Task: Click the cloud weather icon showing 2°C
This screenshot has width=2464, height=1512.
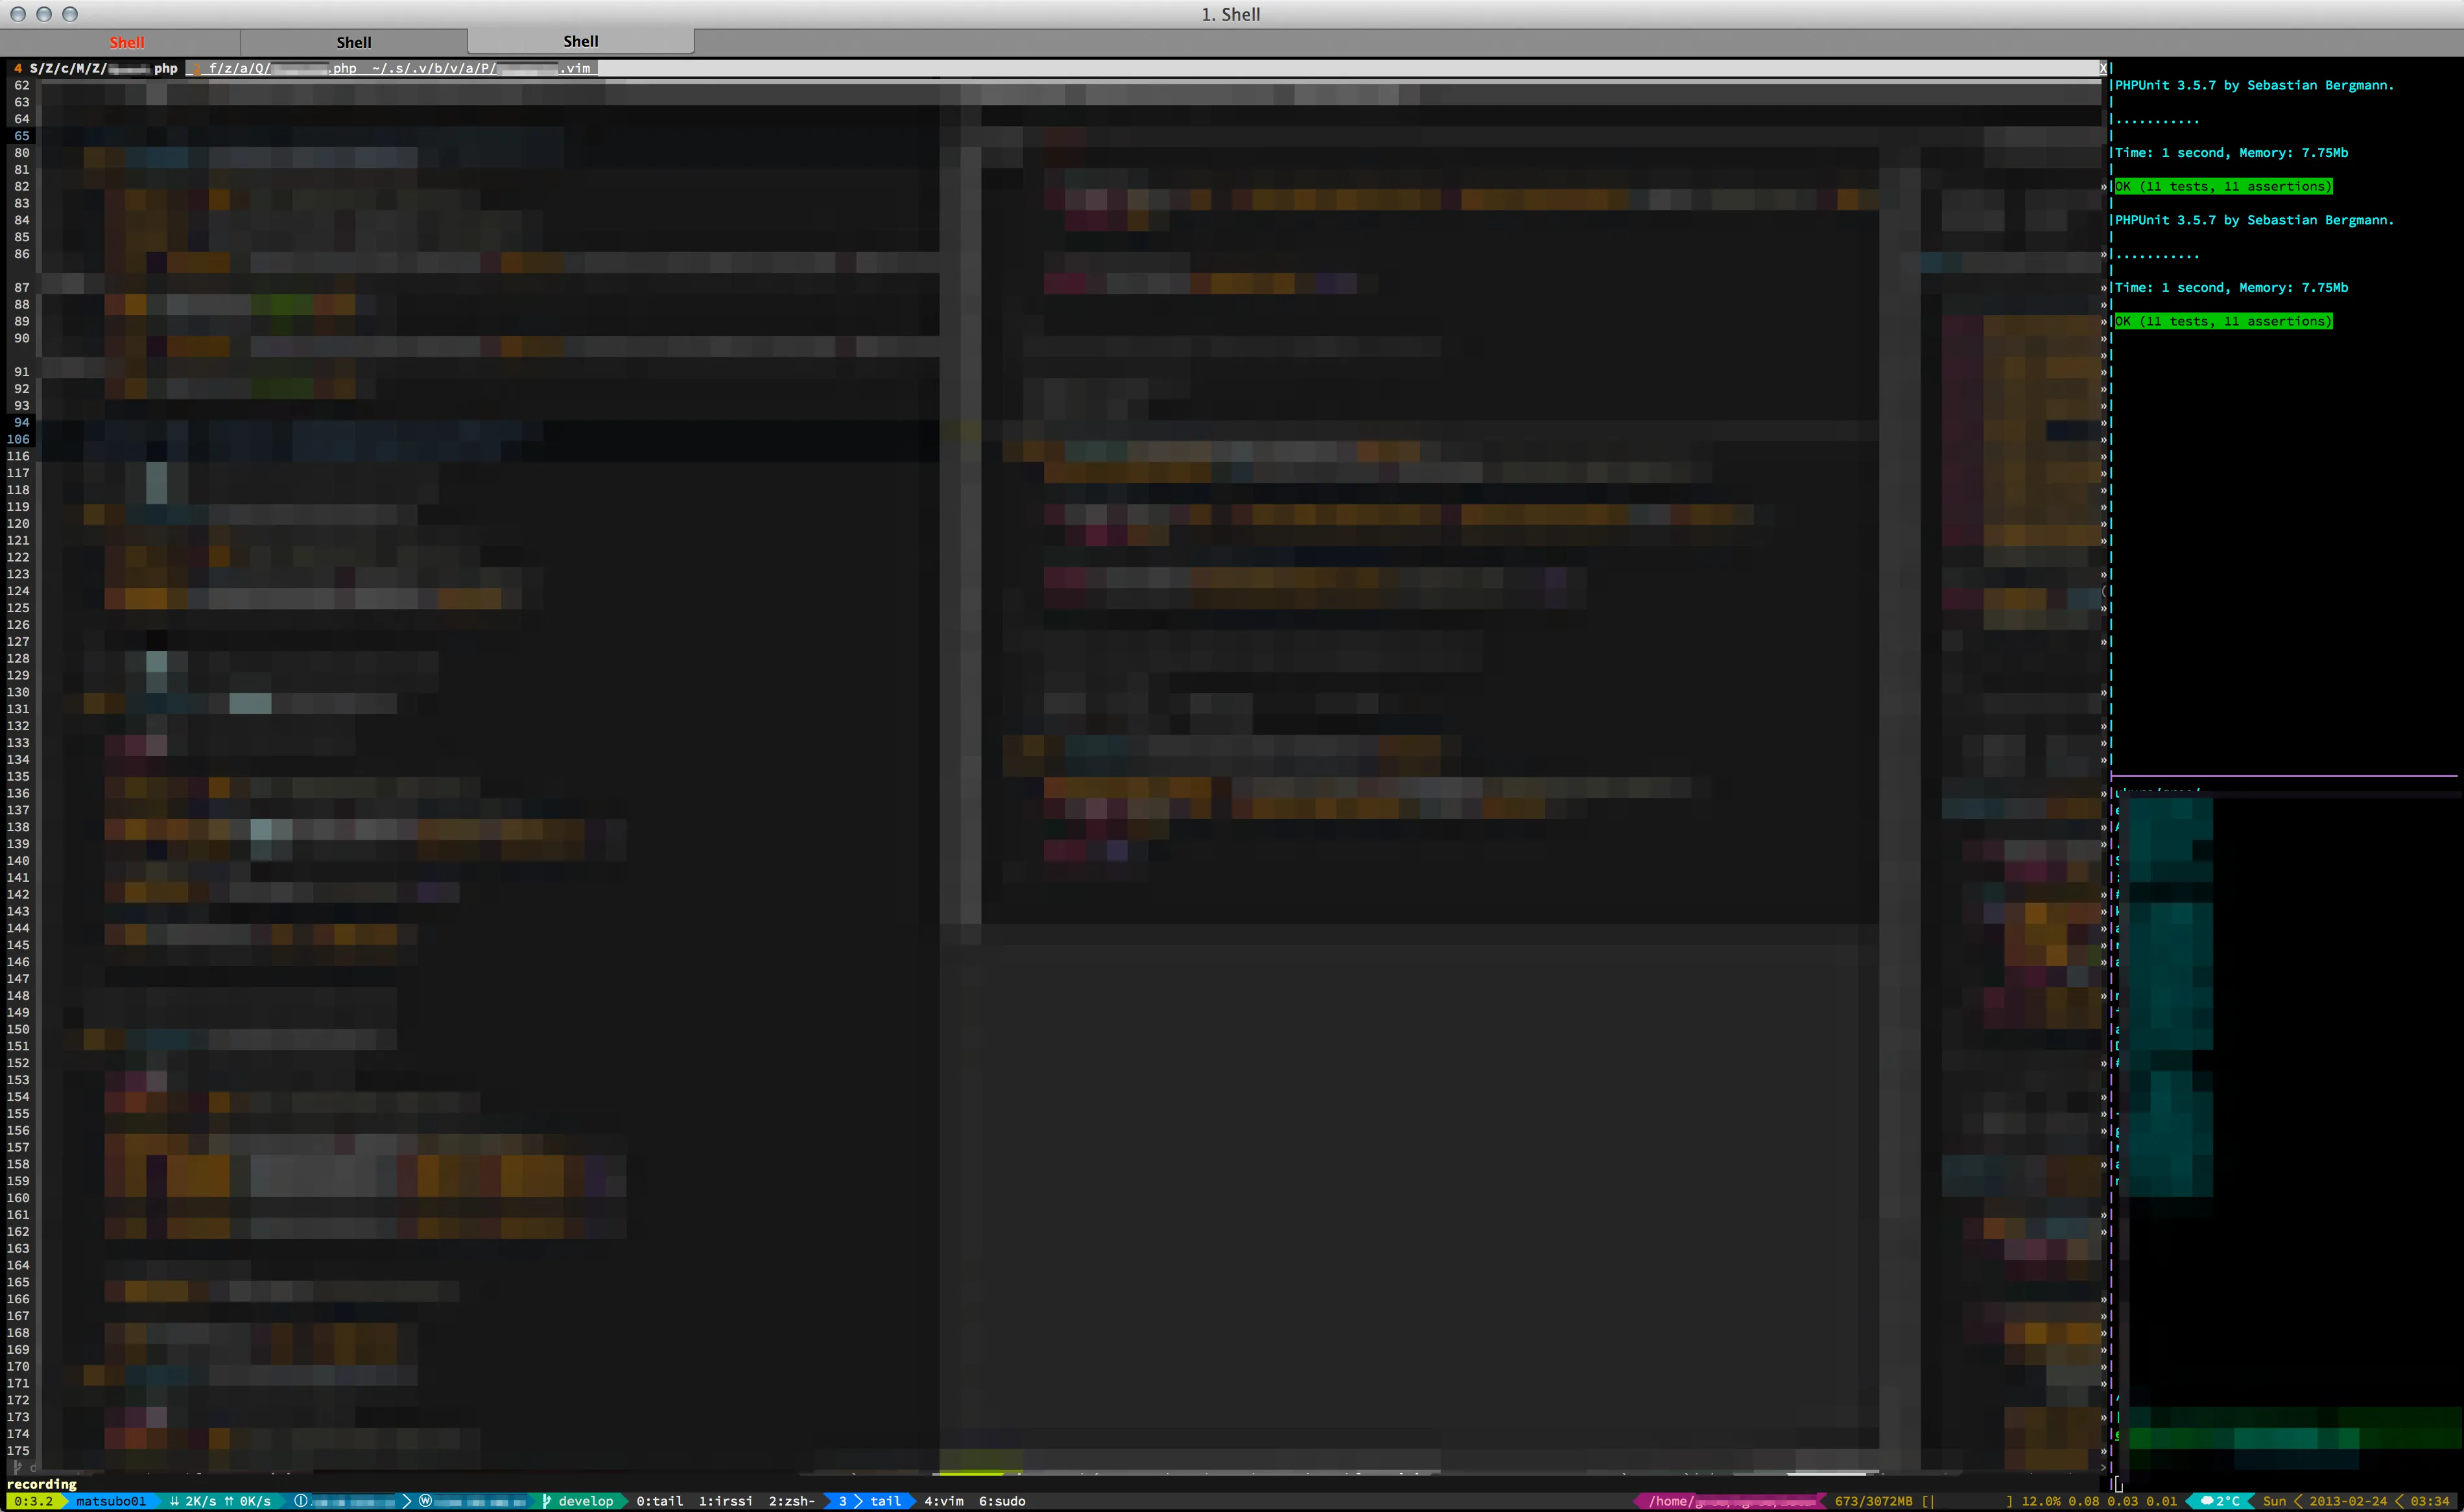Action: pos(2207,1501)
